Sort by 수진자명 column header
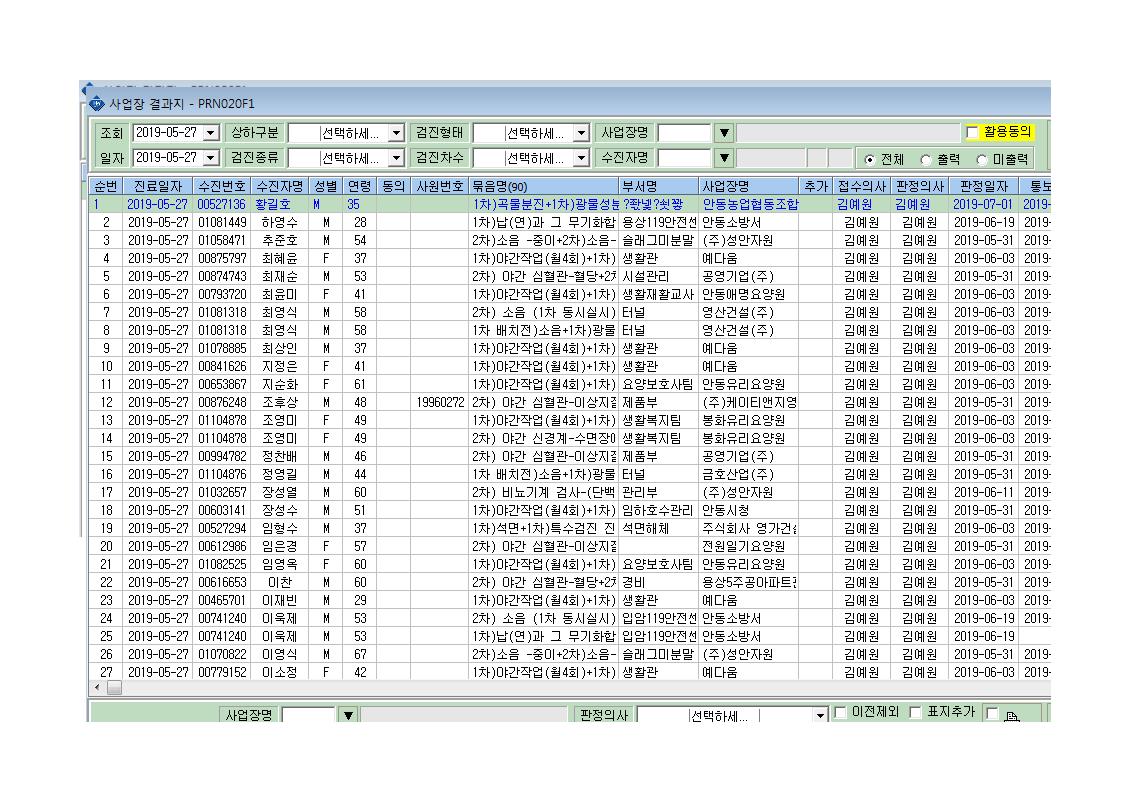Screen dimensions: 1122x793 click(x=280, y=186)
